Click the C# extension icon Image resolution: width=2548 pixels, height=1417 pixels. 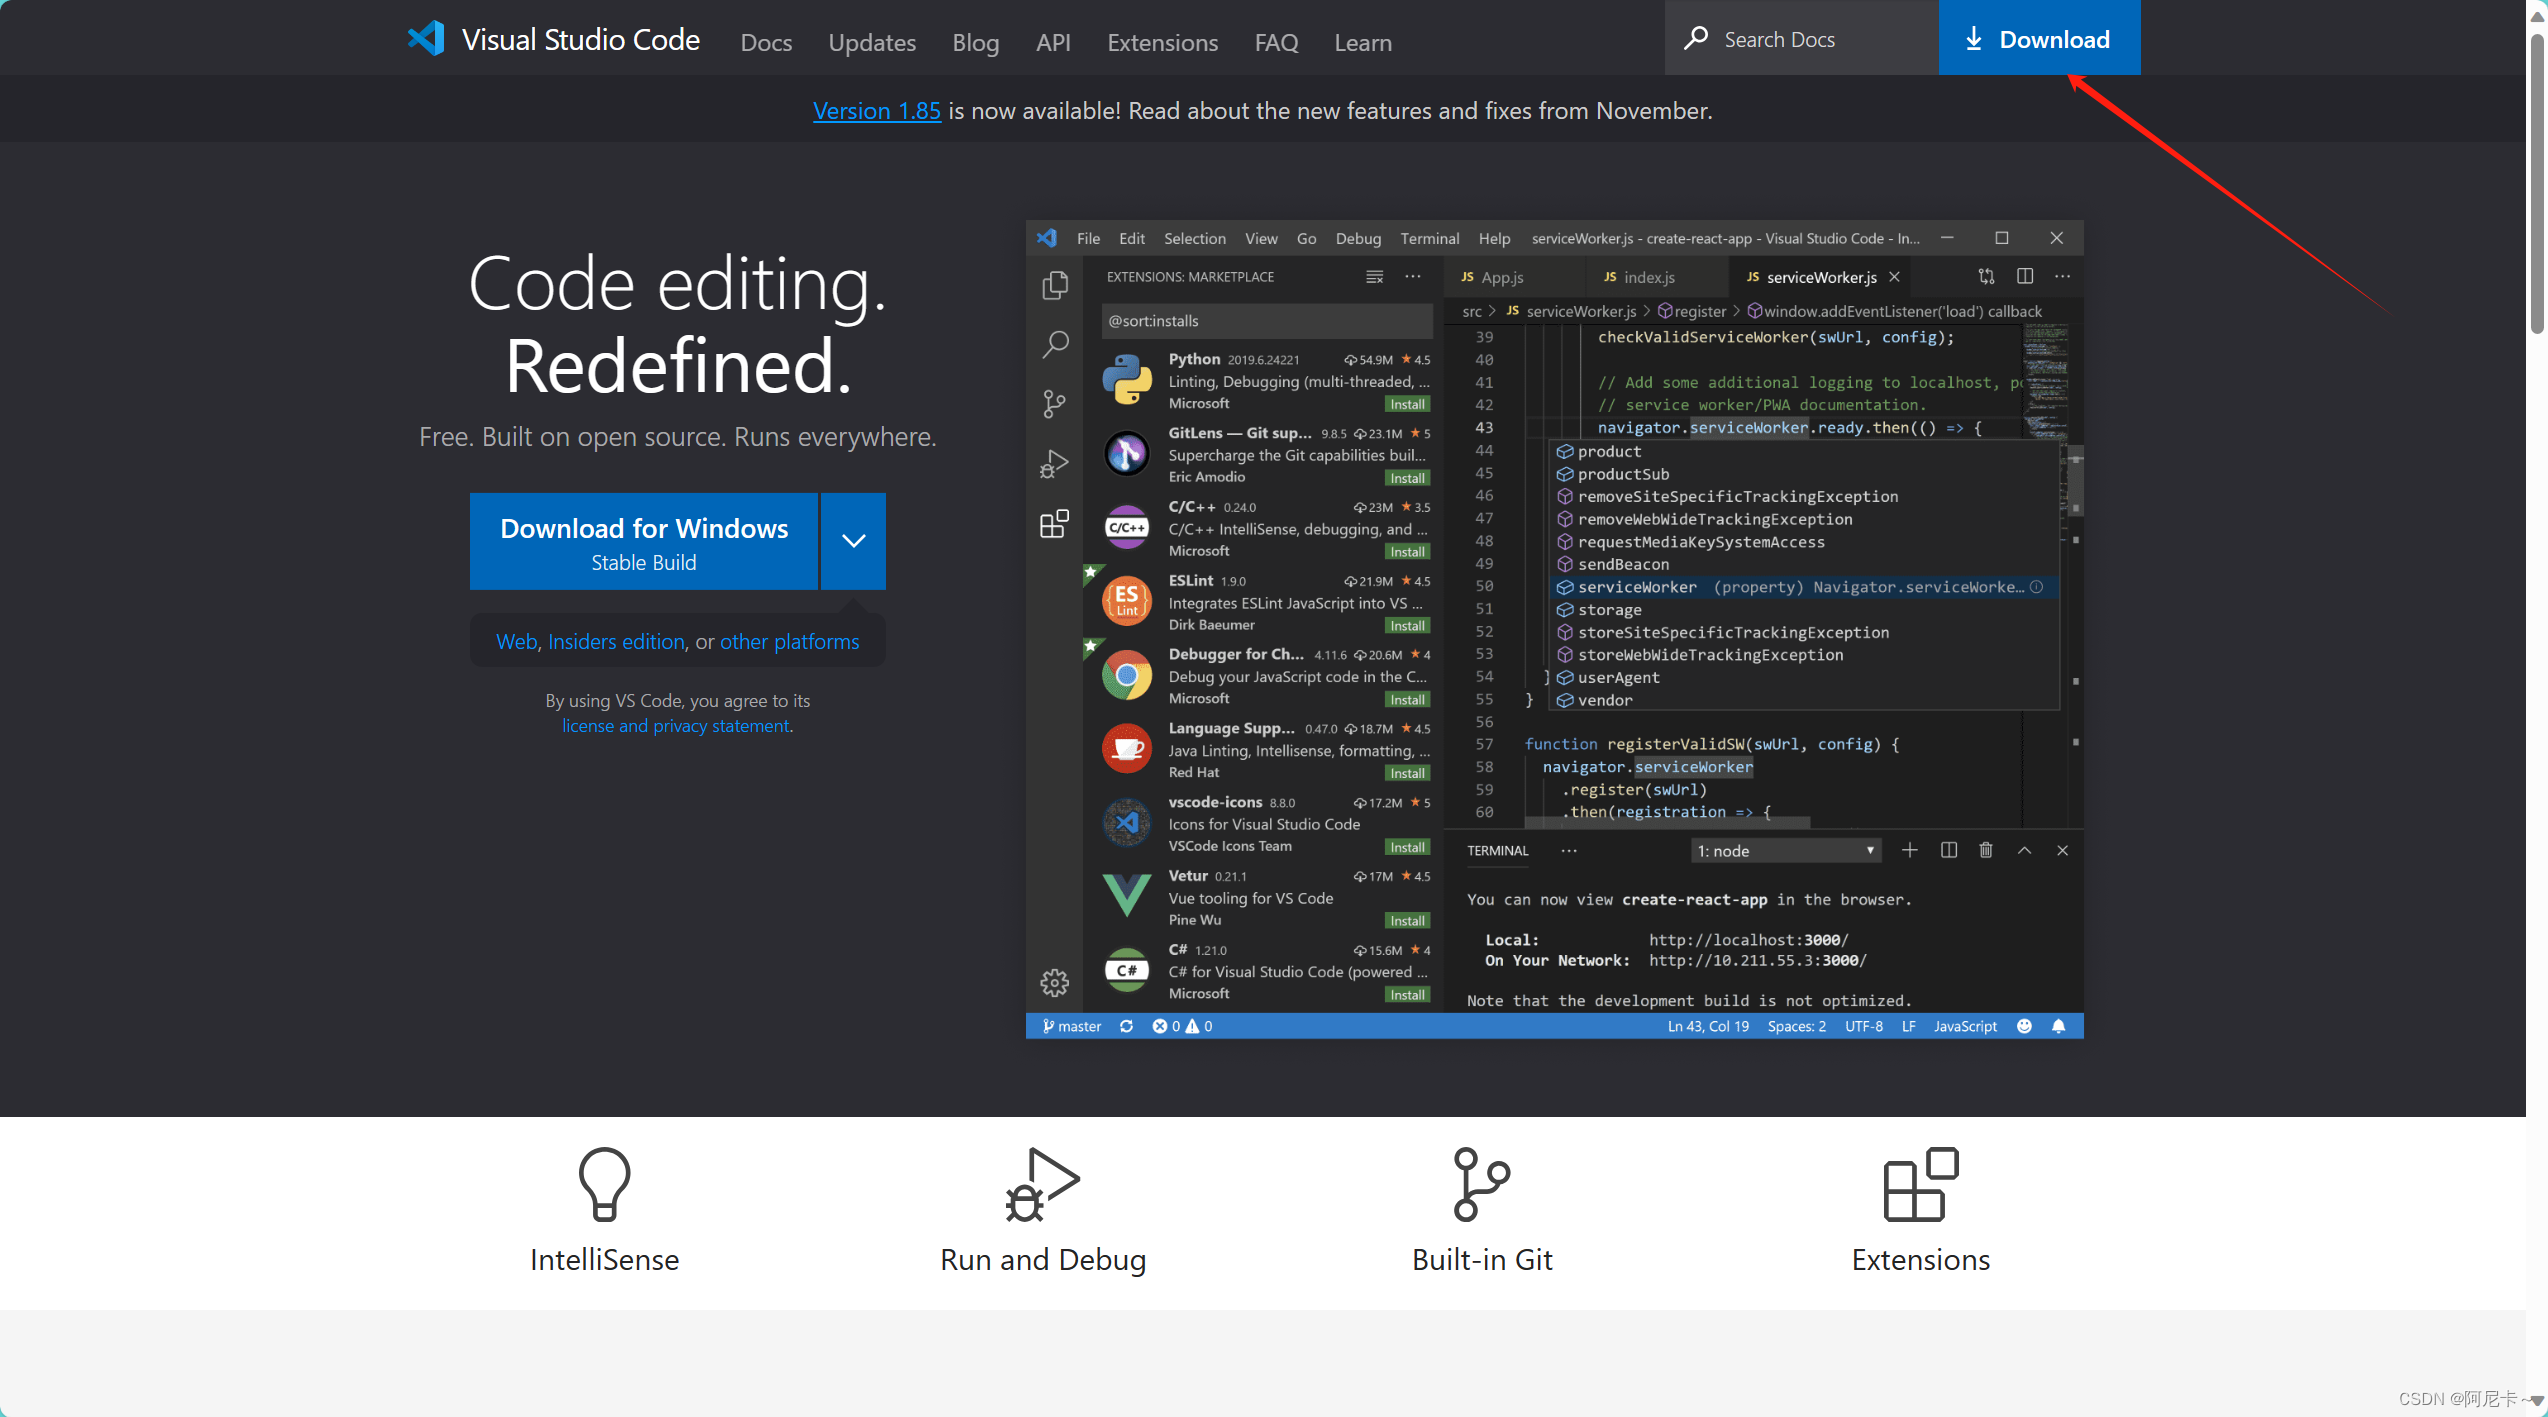coord(1127,970)
